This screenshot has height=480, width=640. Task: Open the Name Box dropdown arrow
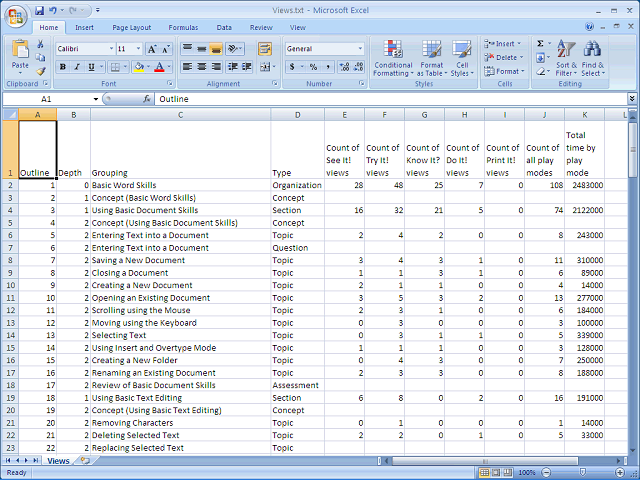[95, 100]
